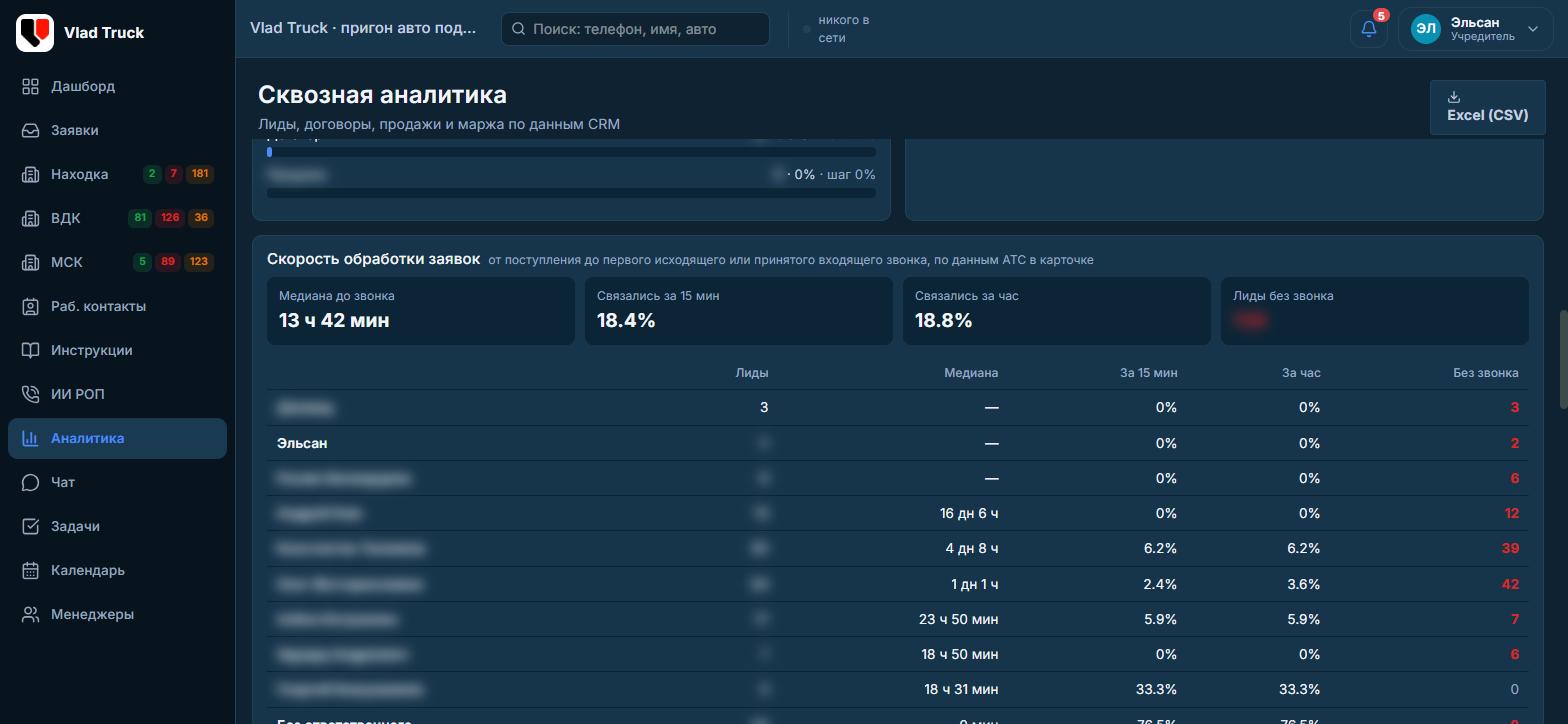
Task: Click the 16 дн 6 ч median cell
Action: pyautogui.click(x=969, y=514)
